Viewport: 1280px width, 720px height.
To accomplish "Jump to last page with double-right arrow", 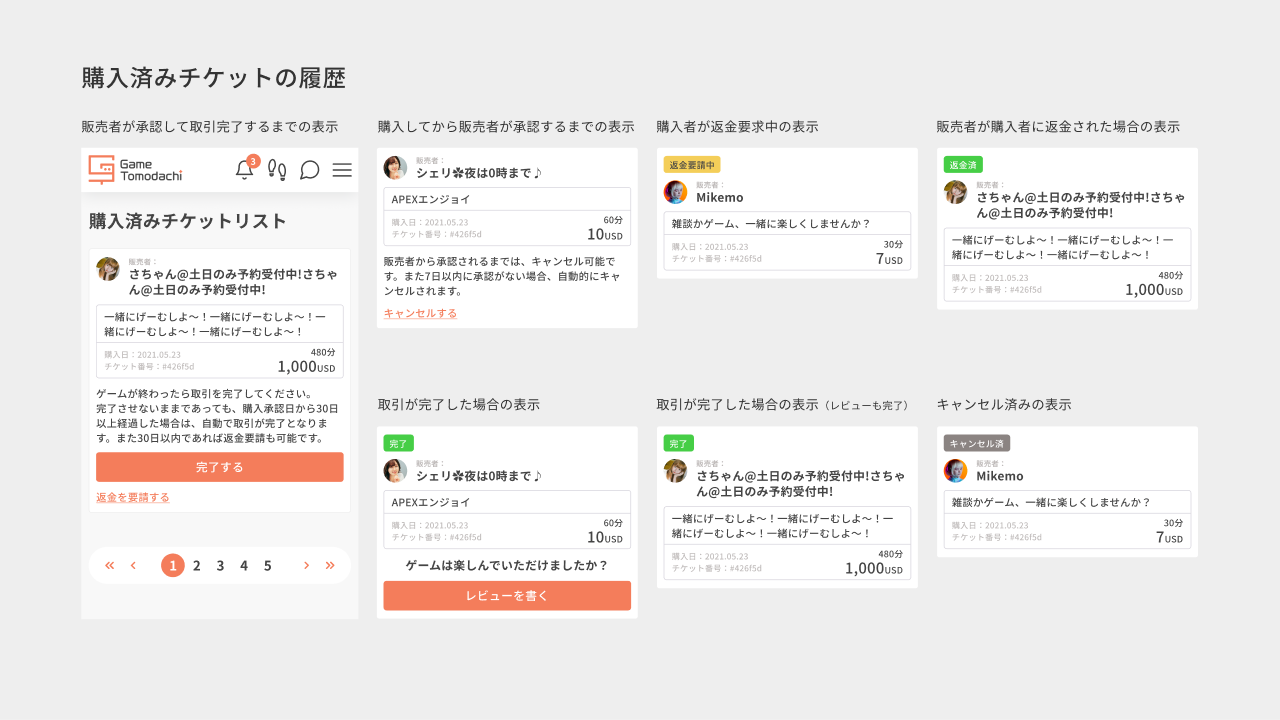I will pos(330,565).
